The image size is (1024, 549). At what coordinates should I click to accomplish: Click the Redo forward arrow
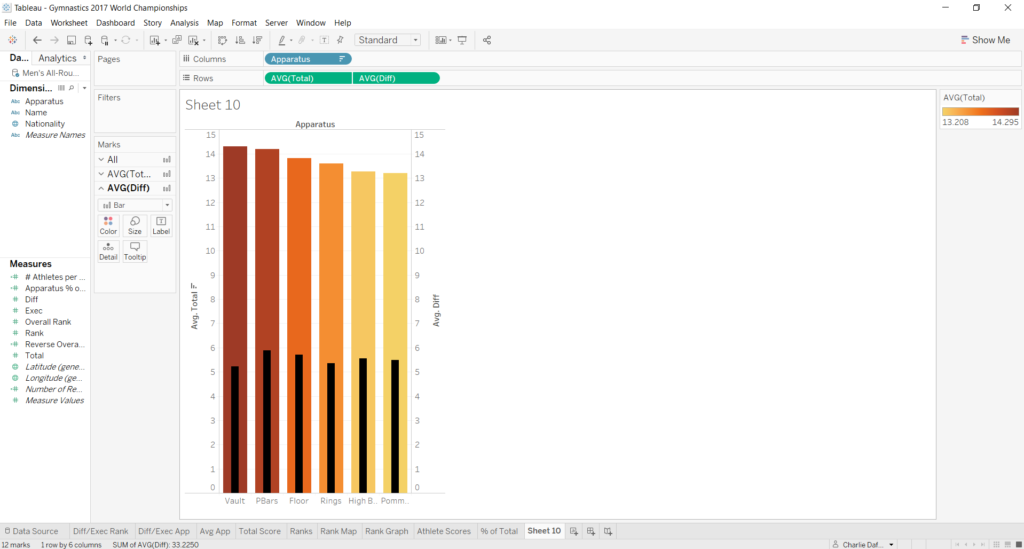(x=54, y=40)
